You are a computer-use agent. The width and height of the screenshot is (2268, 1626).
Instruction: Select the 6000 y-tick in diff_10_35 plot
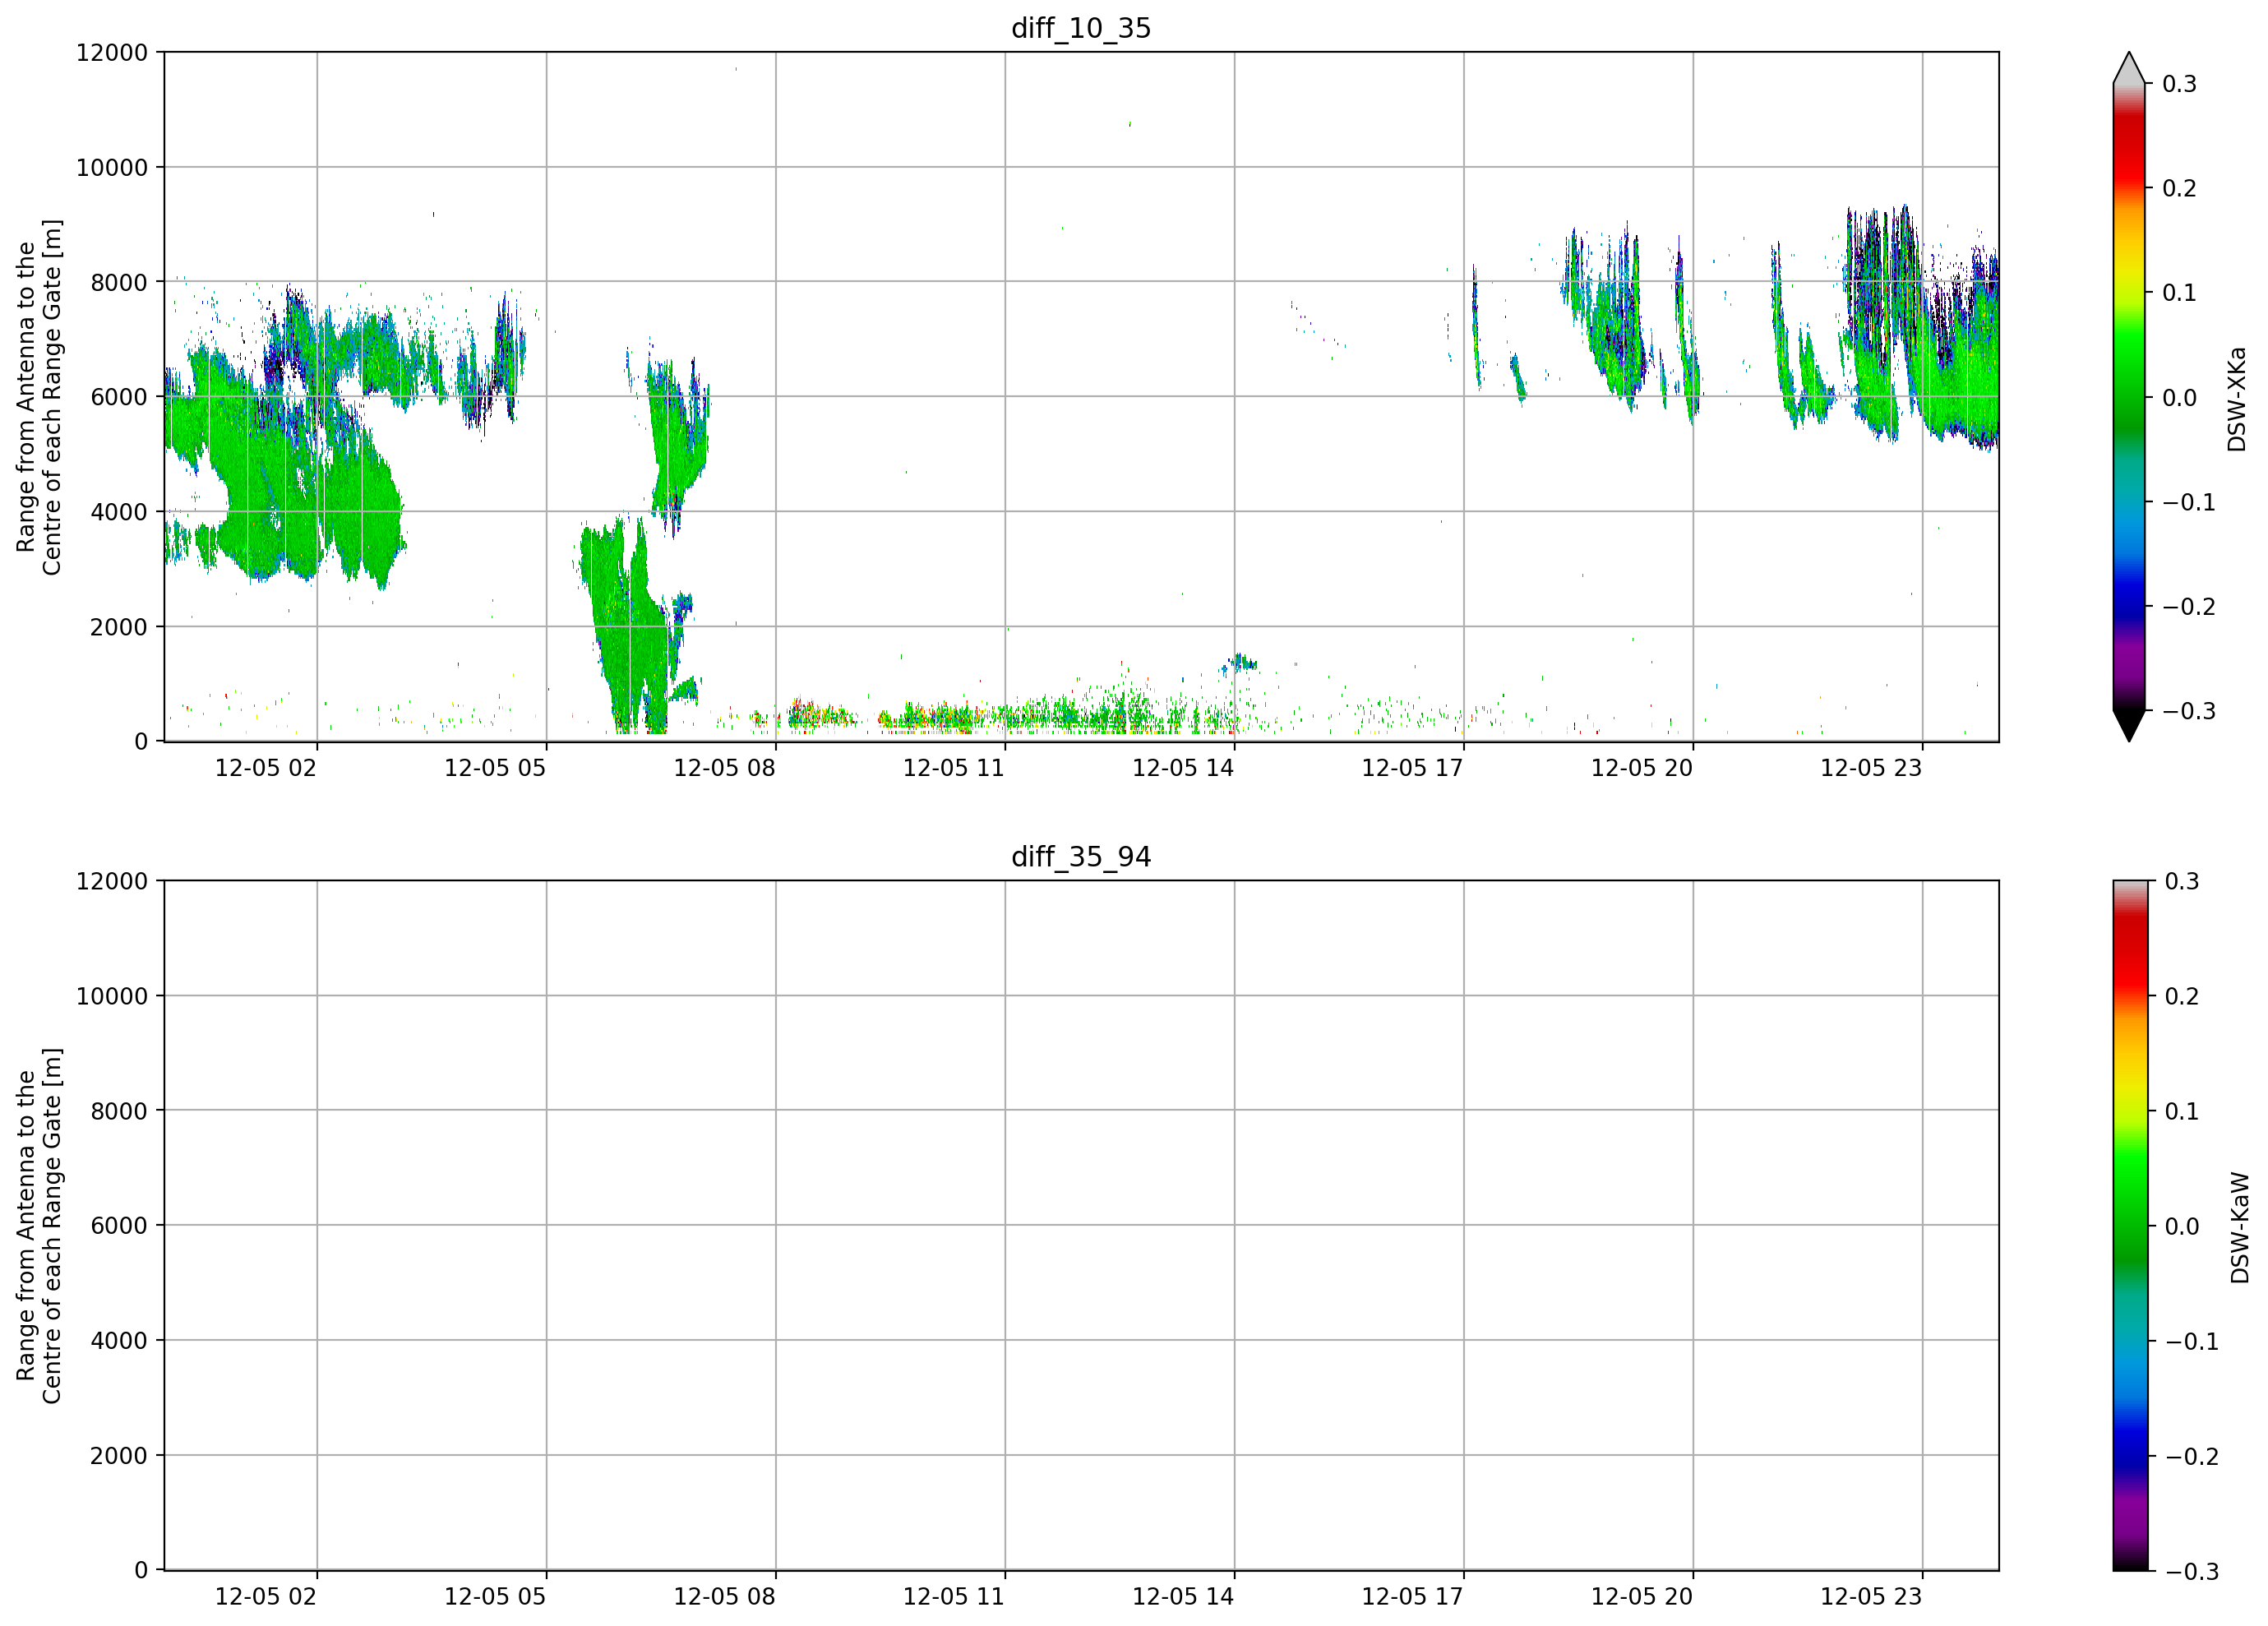[x=119, y=397]
